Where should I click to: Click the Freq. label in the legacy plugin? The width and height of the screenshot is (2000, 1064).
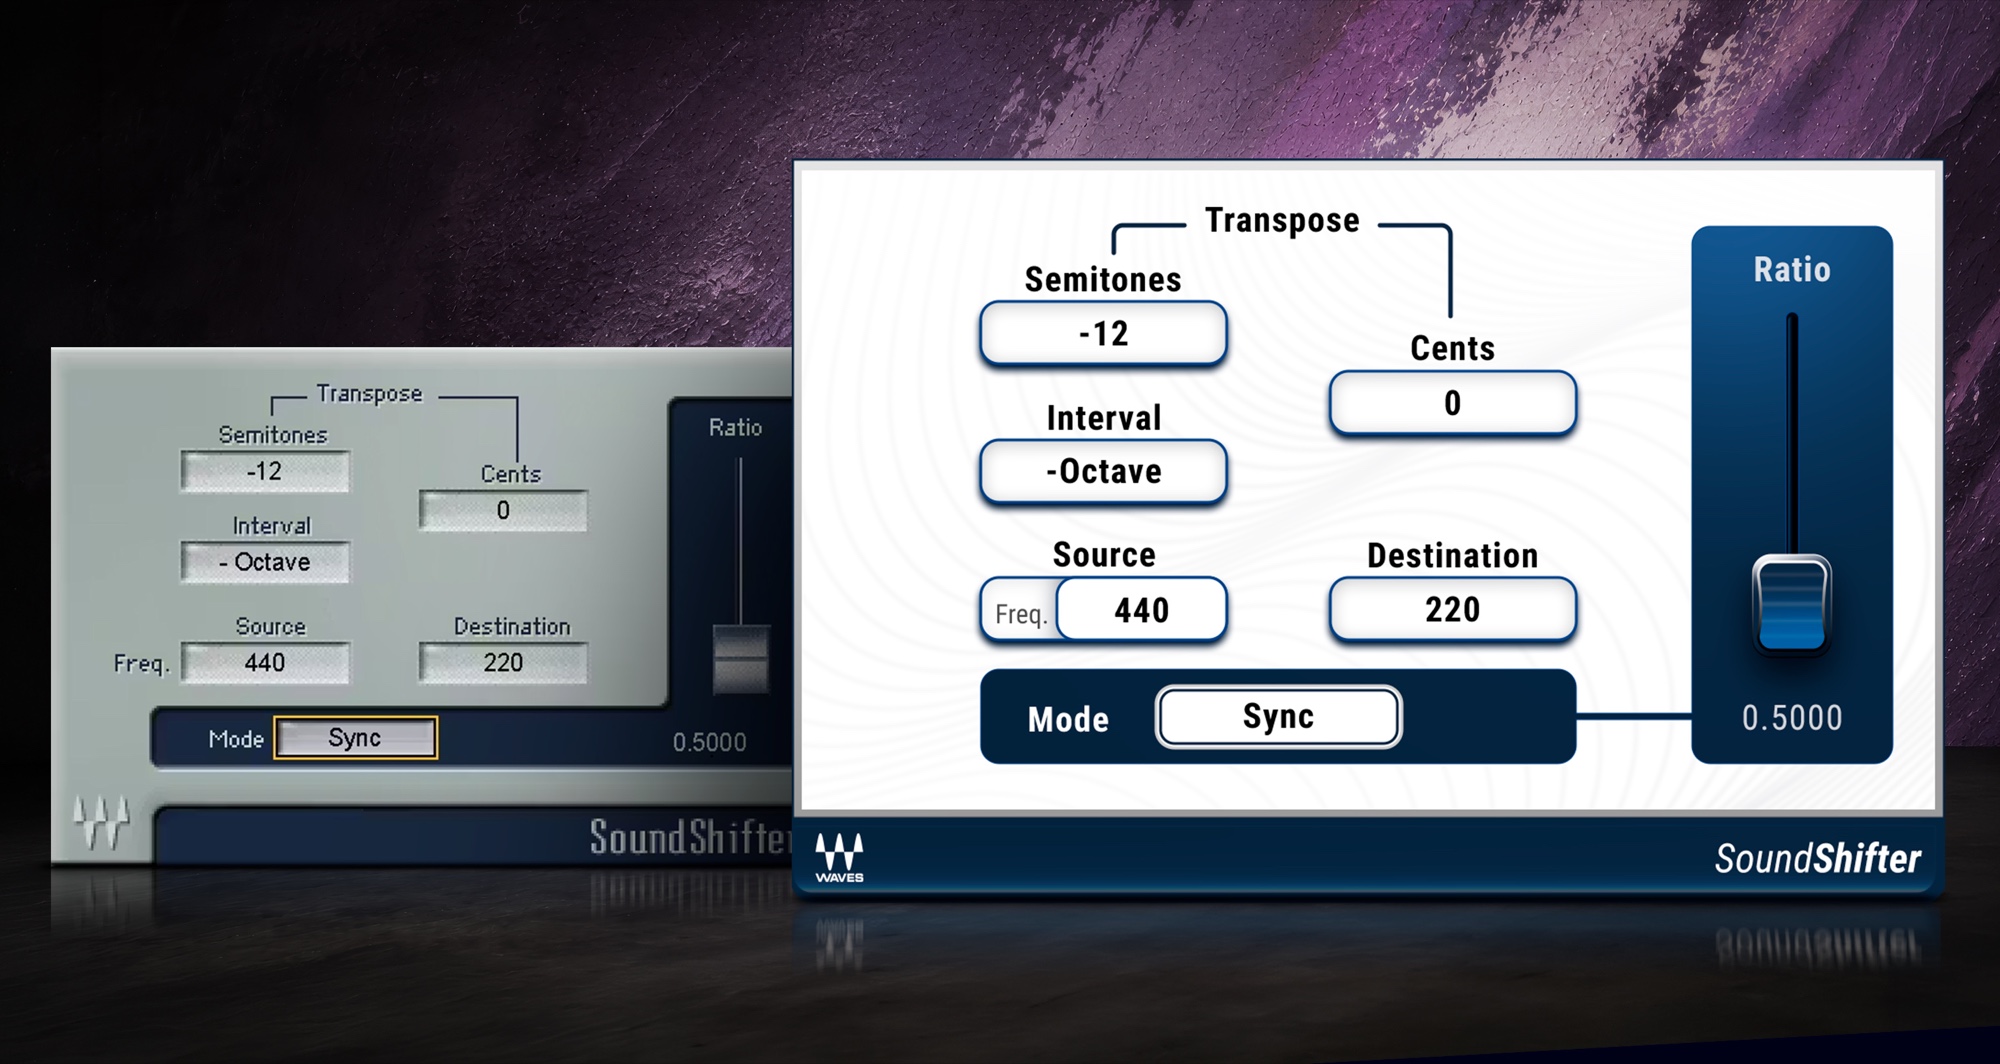tap(141, 663)
